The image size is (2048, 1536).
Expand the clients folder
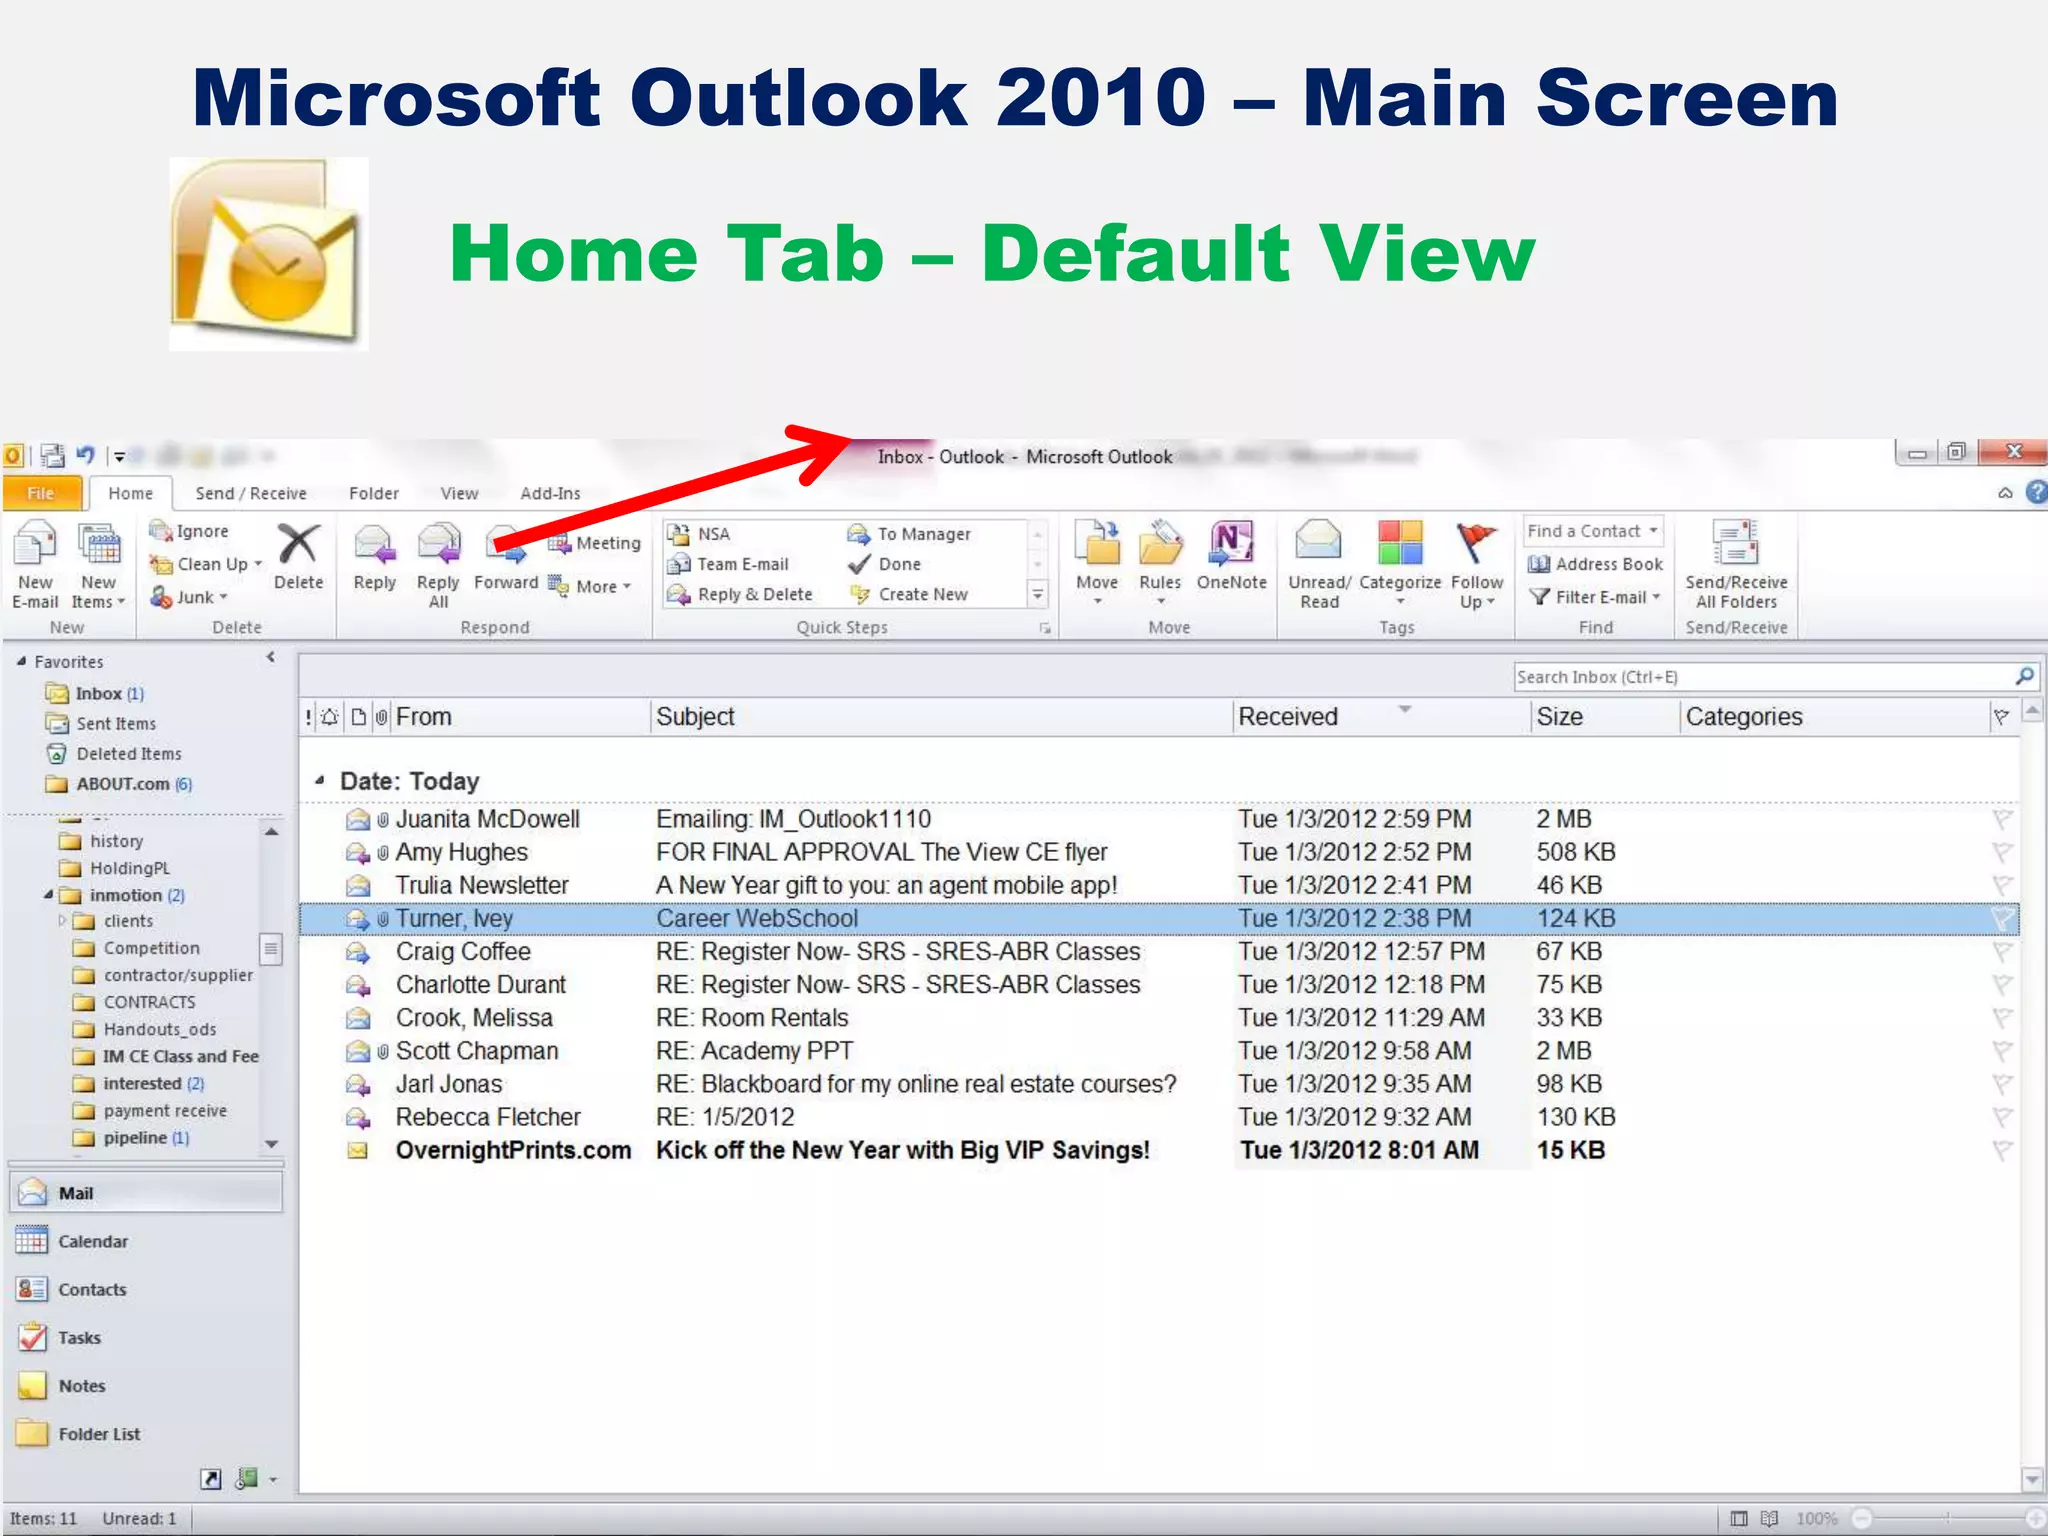click(62, 920)
